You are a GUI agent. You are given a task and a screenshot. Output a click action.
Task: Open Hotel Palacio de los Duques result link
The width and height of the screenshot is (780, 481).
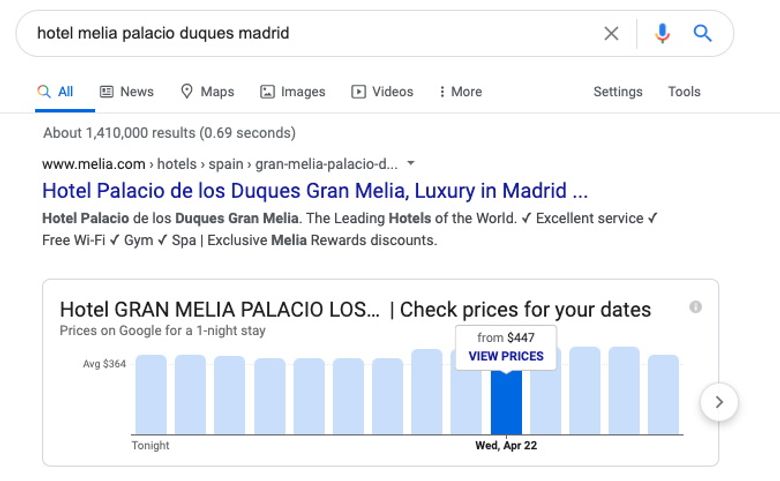pos(315,191)
